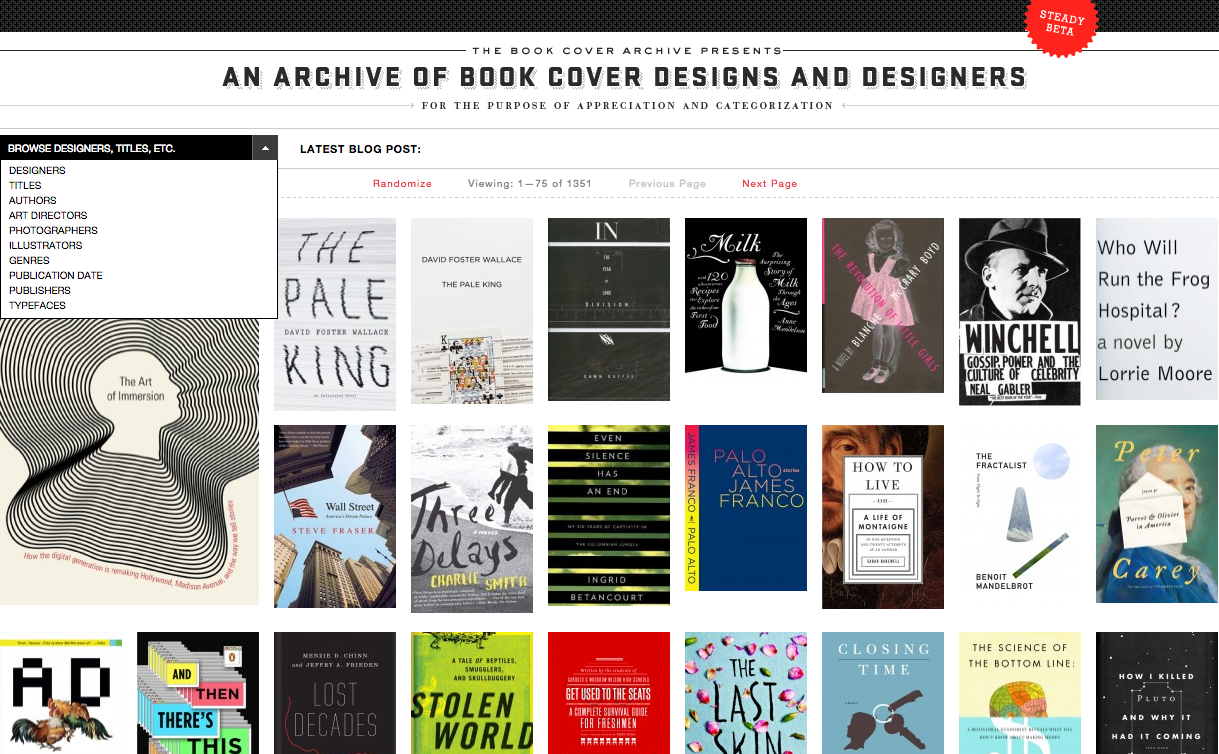Screen dimensions: 1219x754
Task: Choose Illustrators from the browse menu
Action: click(46, 245)
